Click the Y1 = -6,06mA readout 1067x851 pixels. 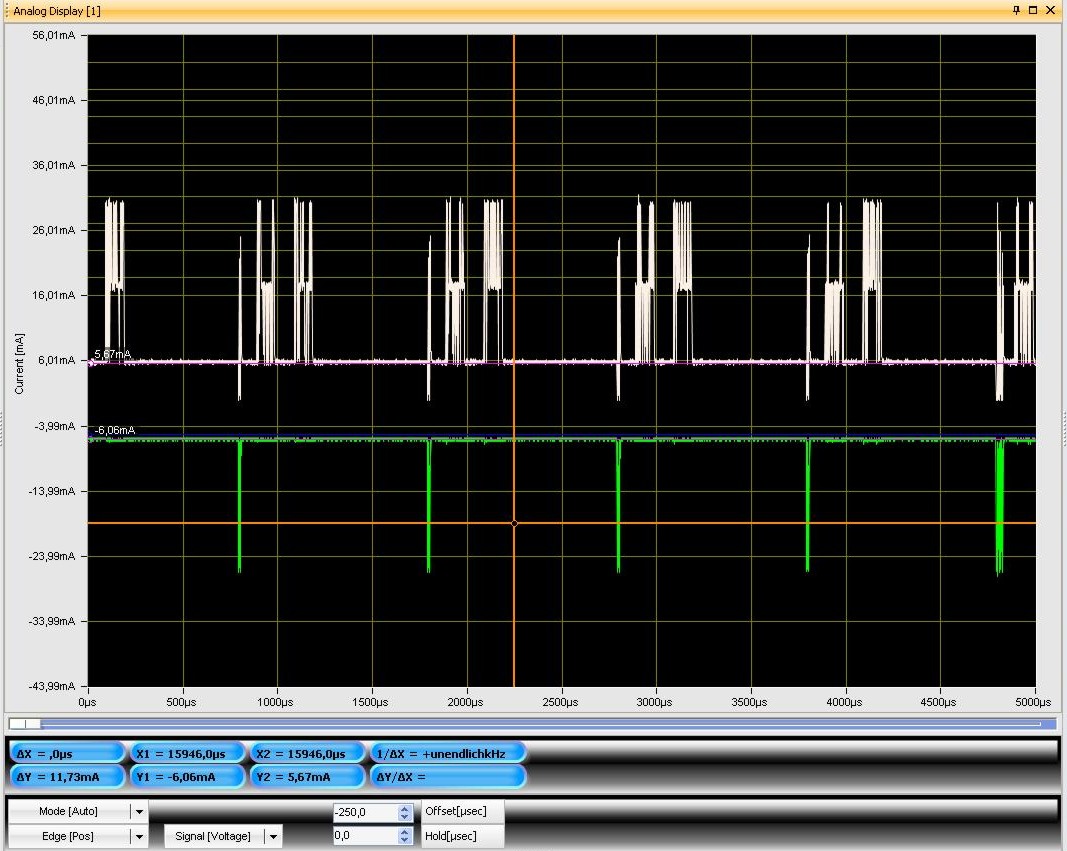click(x=187, y=777)
